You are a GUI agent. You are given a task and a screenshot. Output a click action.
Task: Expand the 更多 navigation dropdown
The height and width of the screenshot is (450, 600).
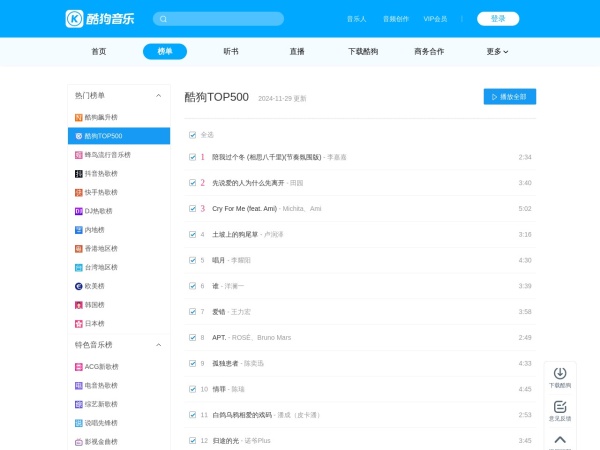[x=497, y=52]
